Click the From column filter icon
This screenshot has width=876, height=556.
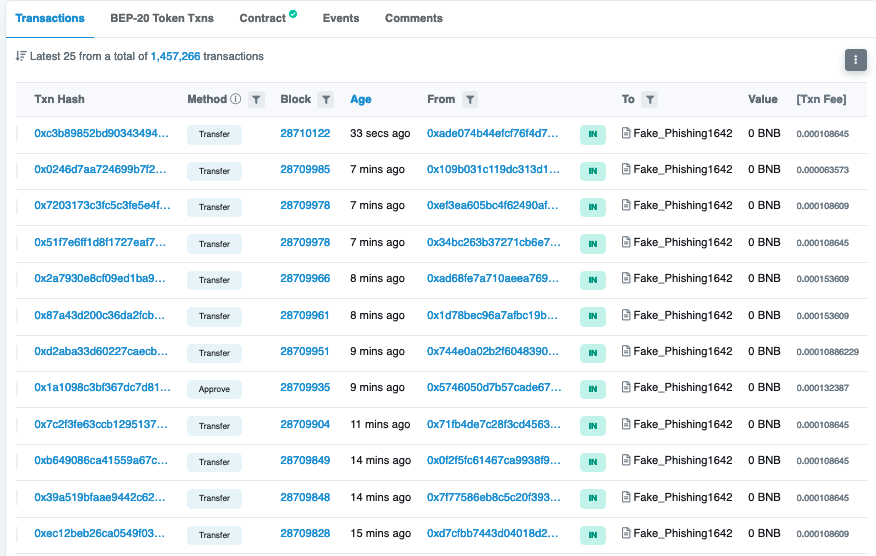click(470, 100)
